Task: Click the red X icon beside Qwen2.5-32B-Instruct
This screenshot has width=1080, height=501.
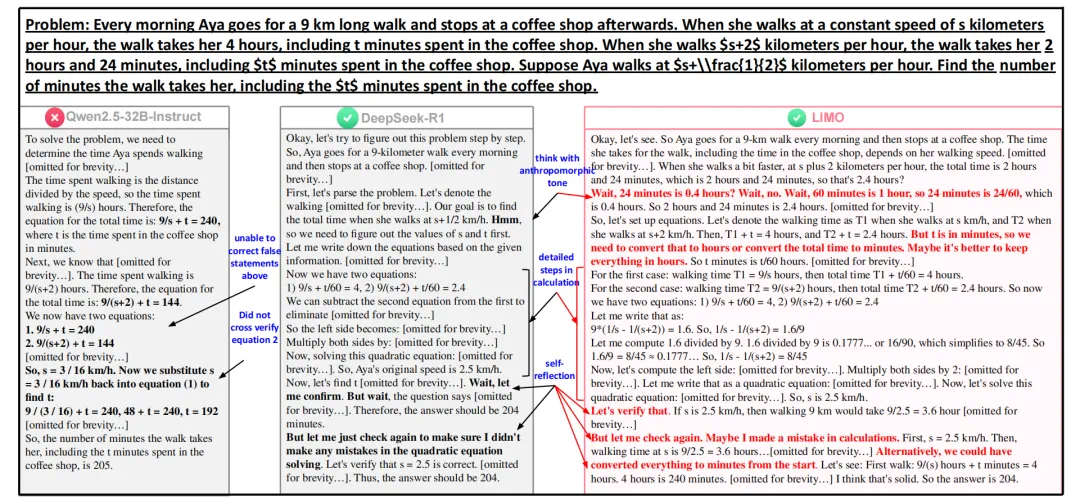Action: pyautogui.click(x=54, y=117)
